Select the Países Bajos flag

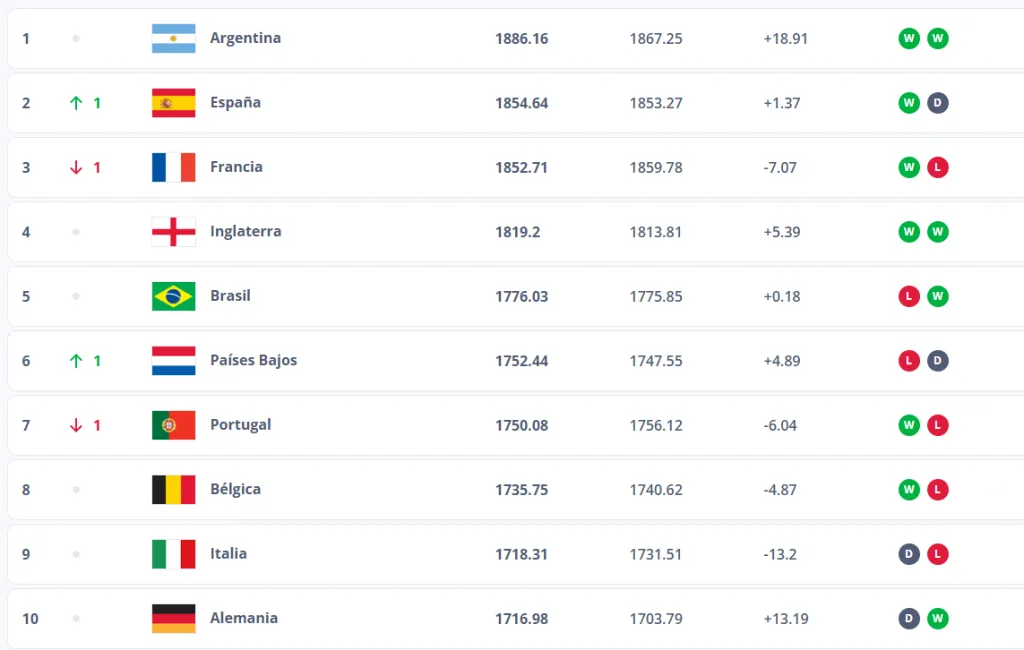click(x=173, y=361)
